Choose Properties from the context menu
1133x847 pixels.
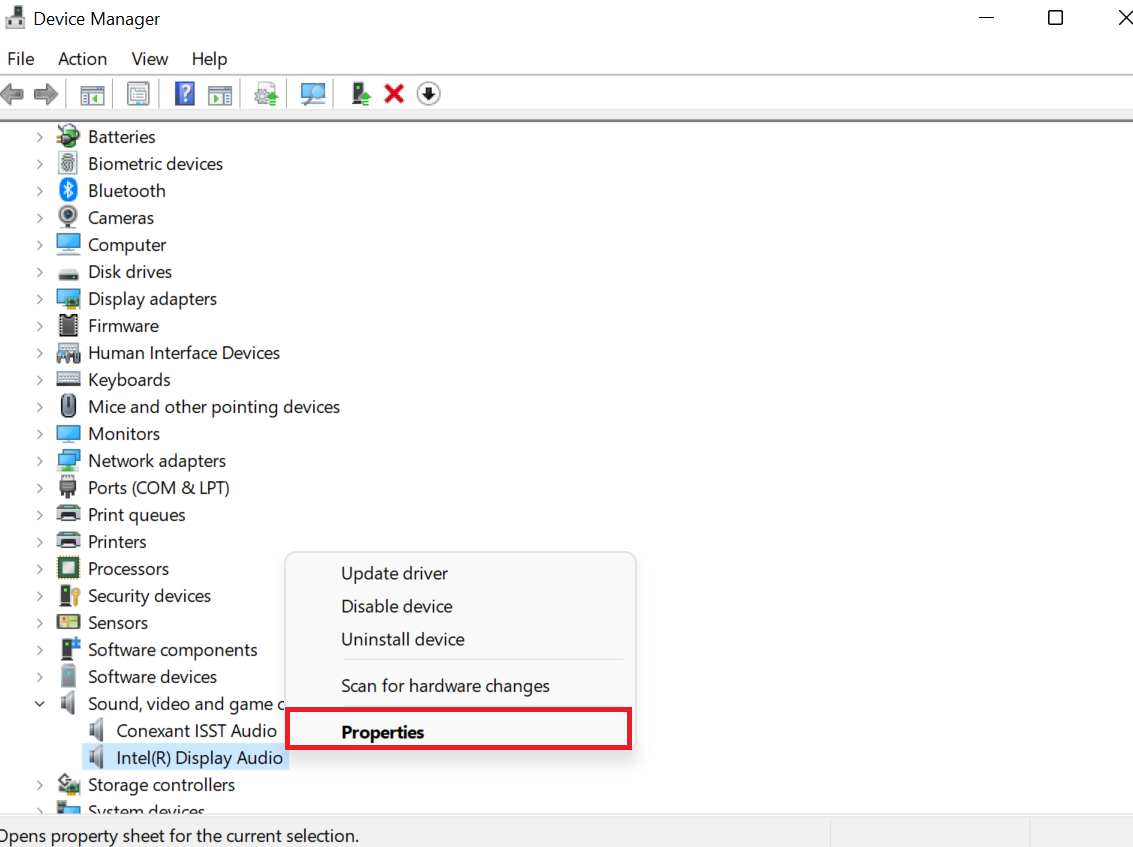[383, 732]
